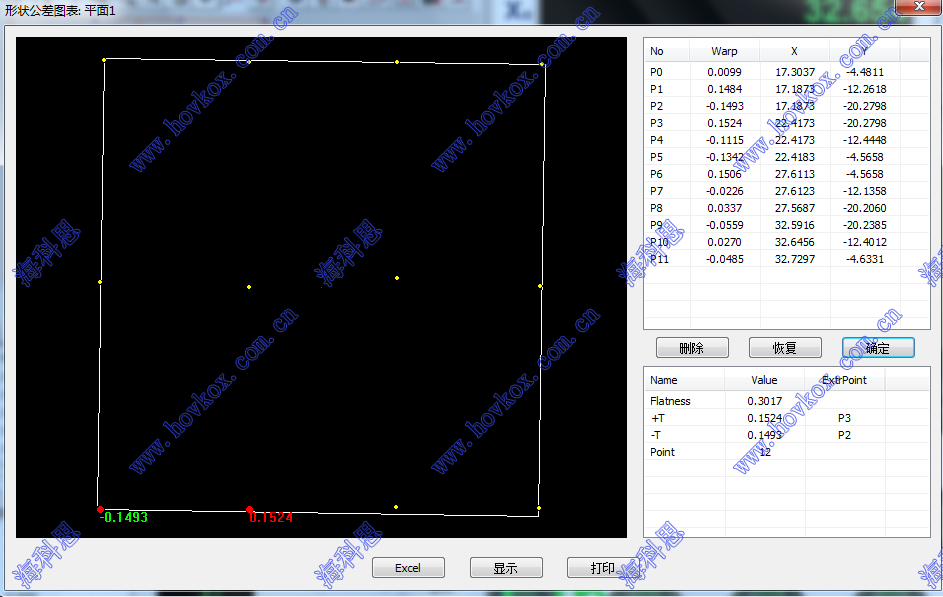Click the Name column header in results
Viewport: 943px width, 597px height.
click(x=684, y=380)
